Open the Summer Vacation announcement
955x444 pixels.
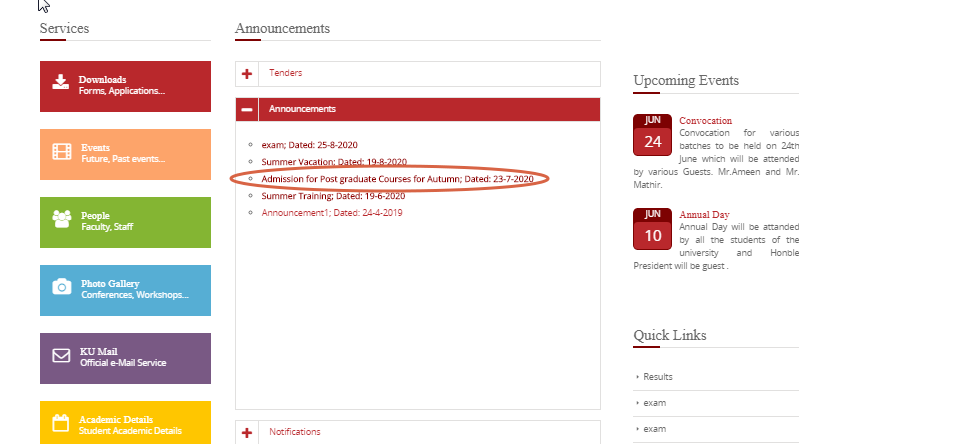[333, 162]
